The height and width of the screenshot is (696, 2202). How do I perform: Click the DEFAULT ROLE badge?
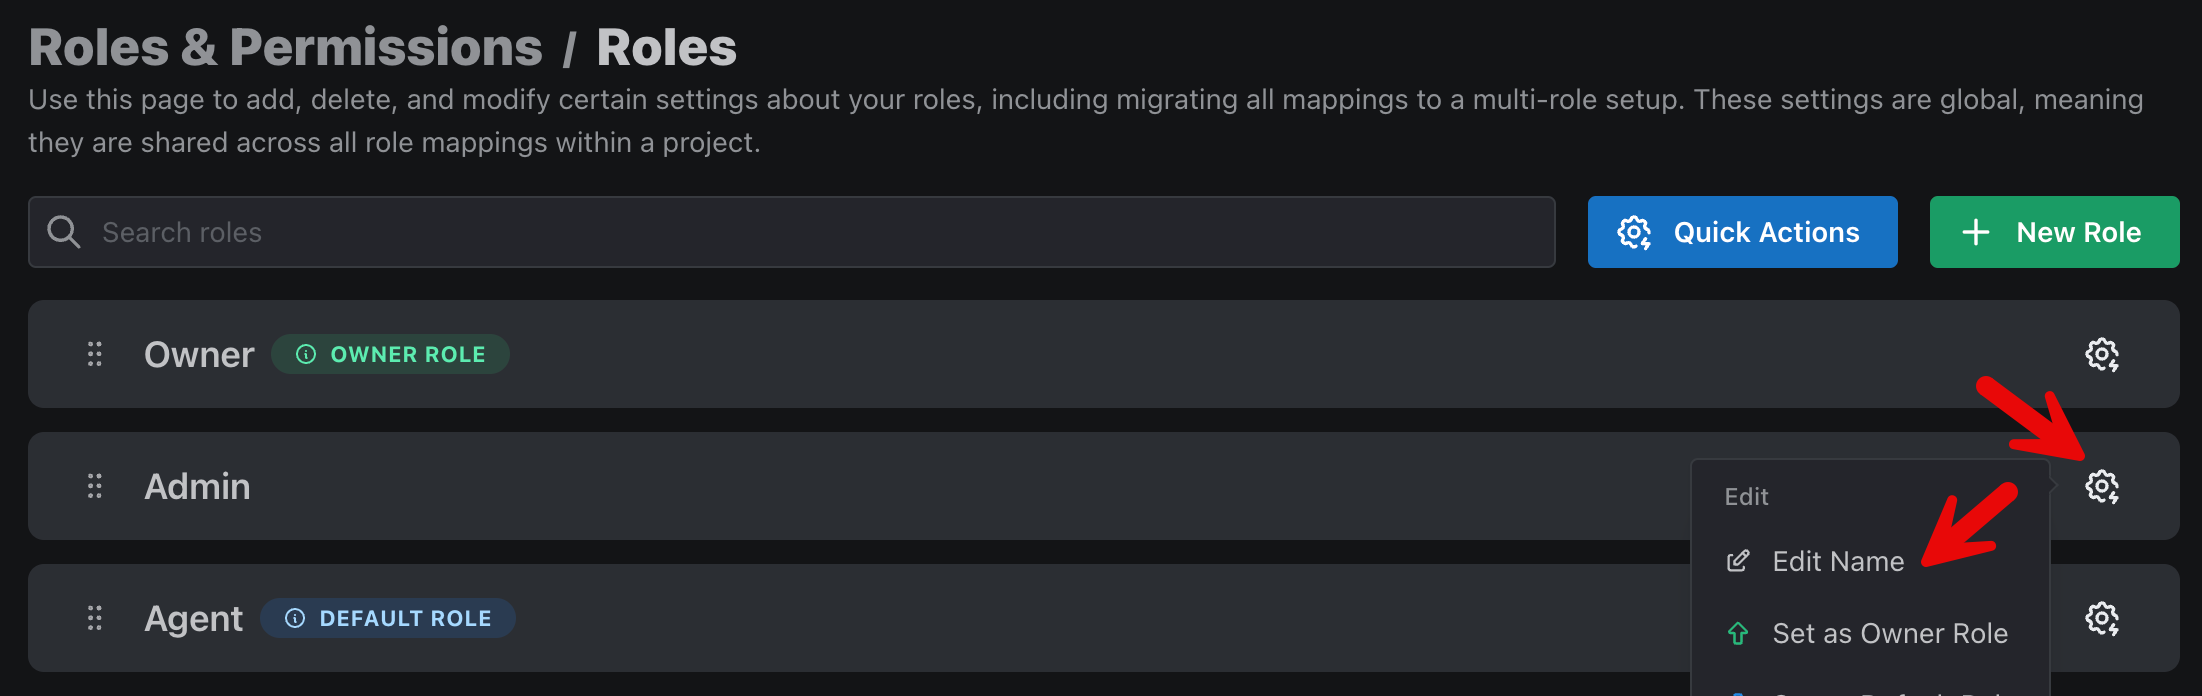coord(388,618)
